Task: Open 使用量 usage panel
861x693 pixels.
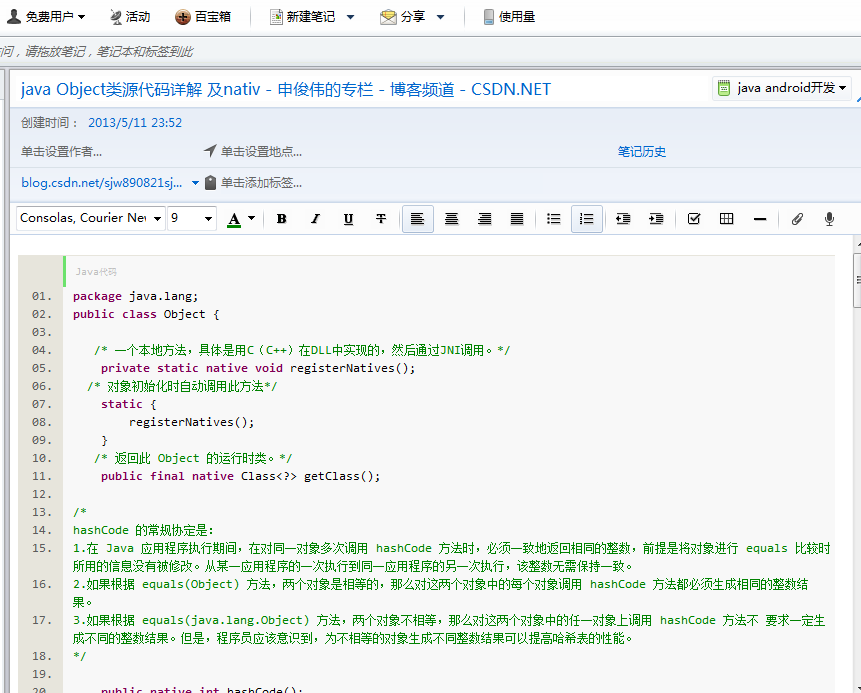Action: [509, 17]
